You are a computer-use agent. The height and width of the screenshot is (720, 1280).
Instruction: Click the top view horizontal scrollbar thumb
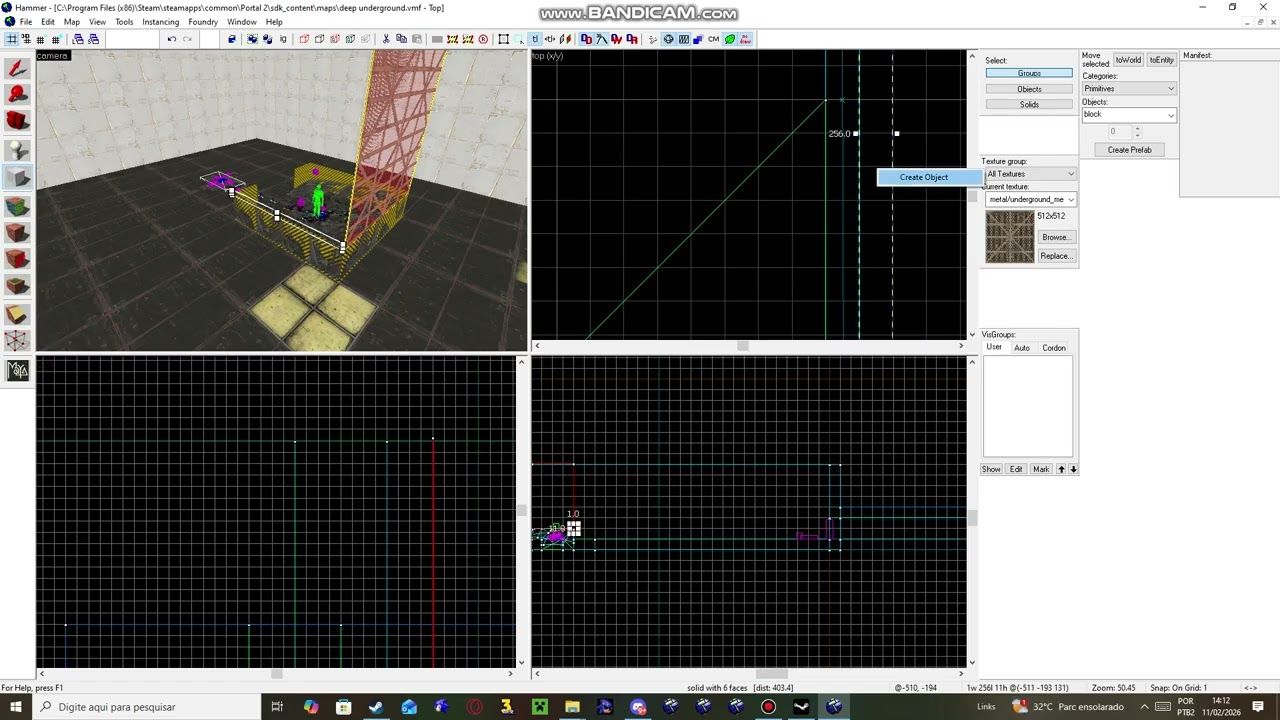point(742,346)
